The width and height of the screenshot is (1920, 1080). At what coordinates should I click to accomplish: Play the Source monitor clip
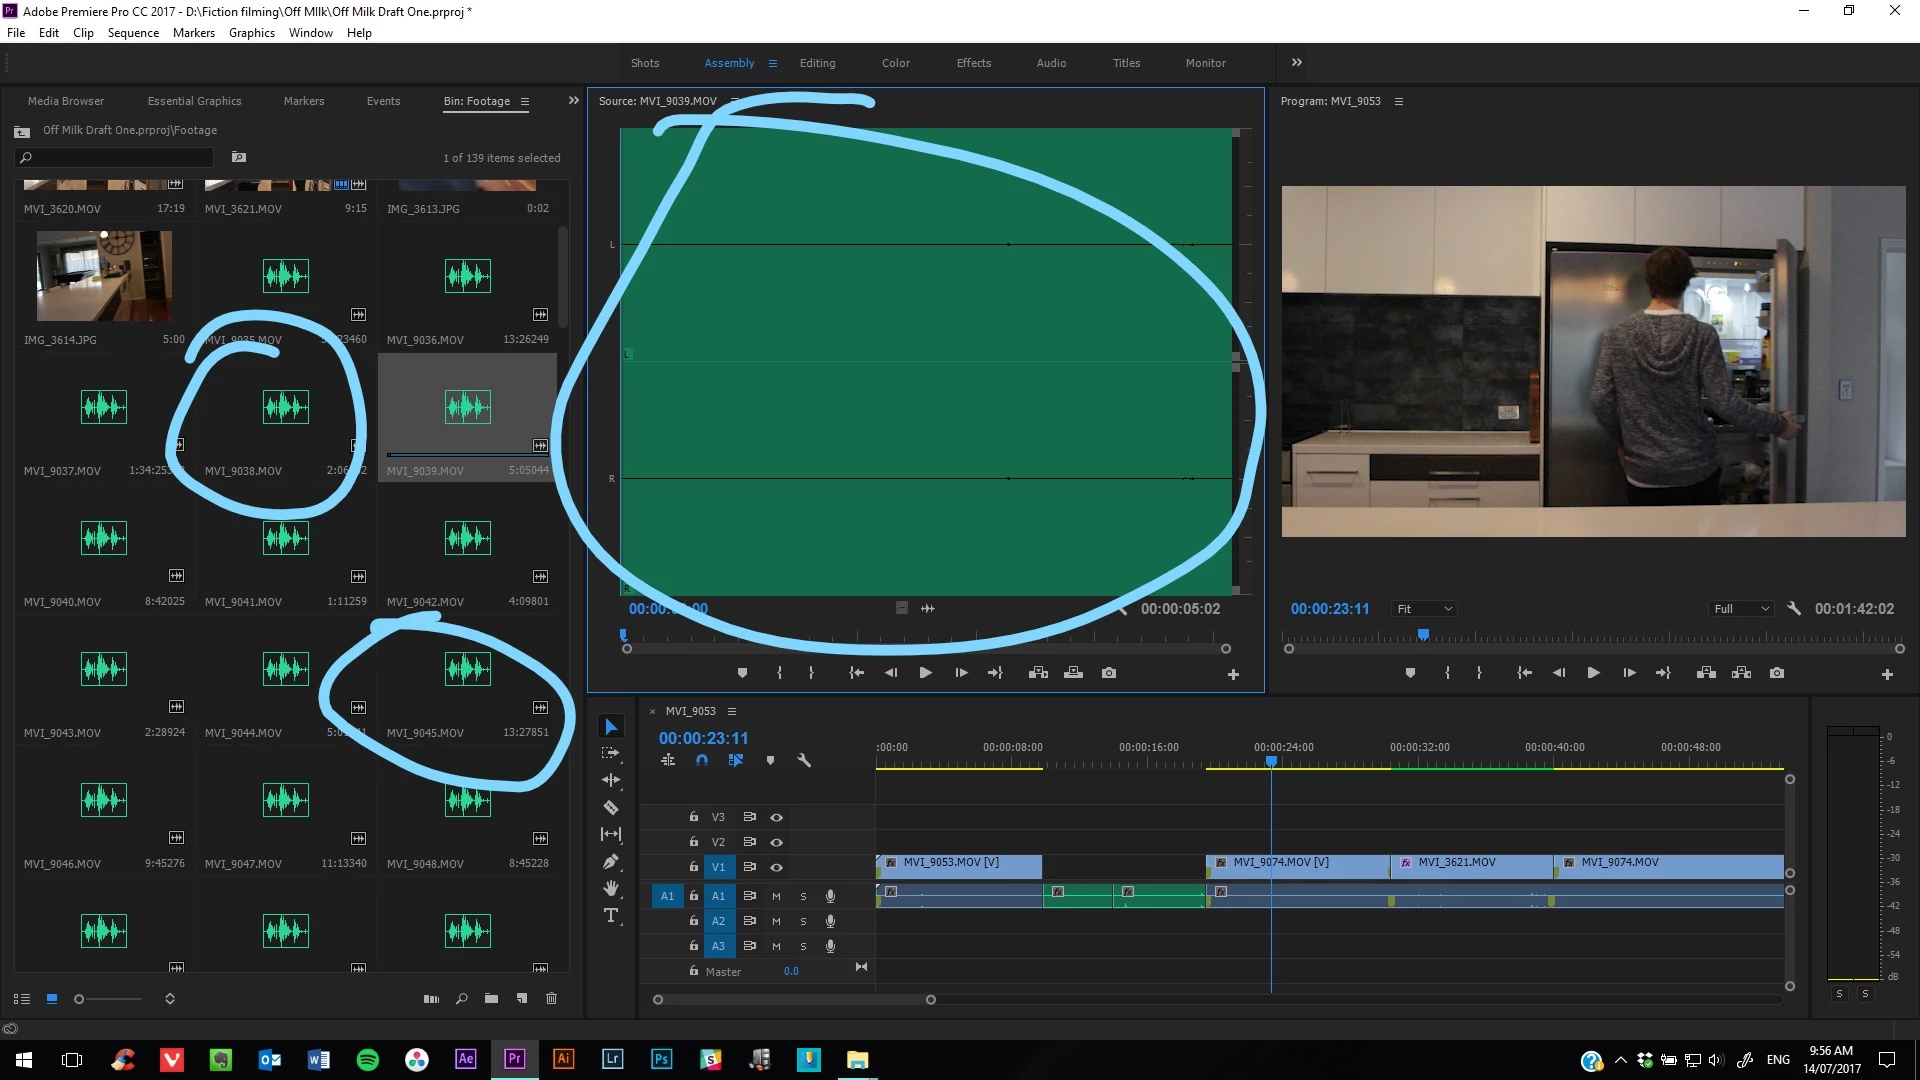925,673
